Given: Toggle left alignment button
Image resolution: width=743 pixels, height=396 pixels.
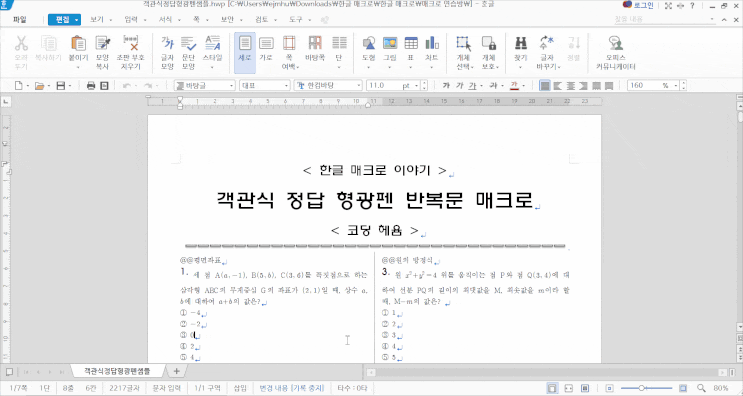Looking at the screenshot, I should (558, 86).
